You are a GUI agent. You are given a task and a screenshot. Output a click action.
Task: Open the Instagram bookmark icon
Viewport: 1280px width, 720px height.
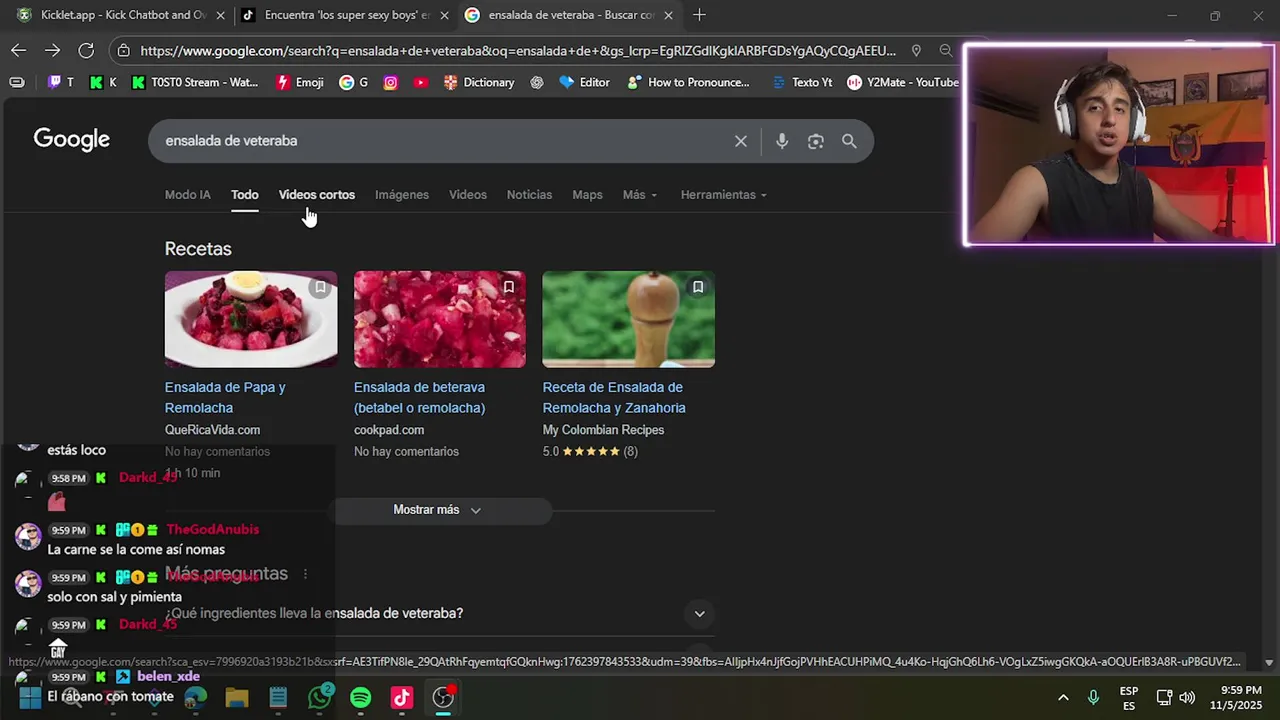(x=391, y=82)
